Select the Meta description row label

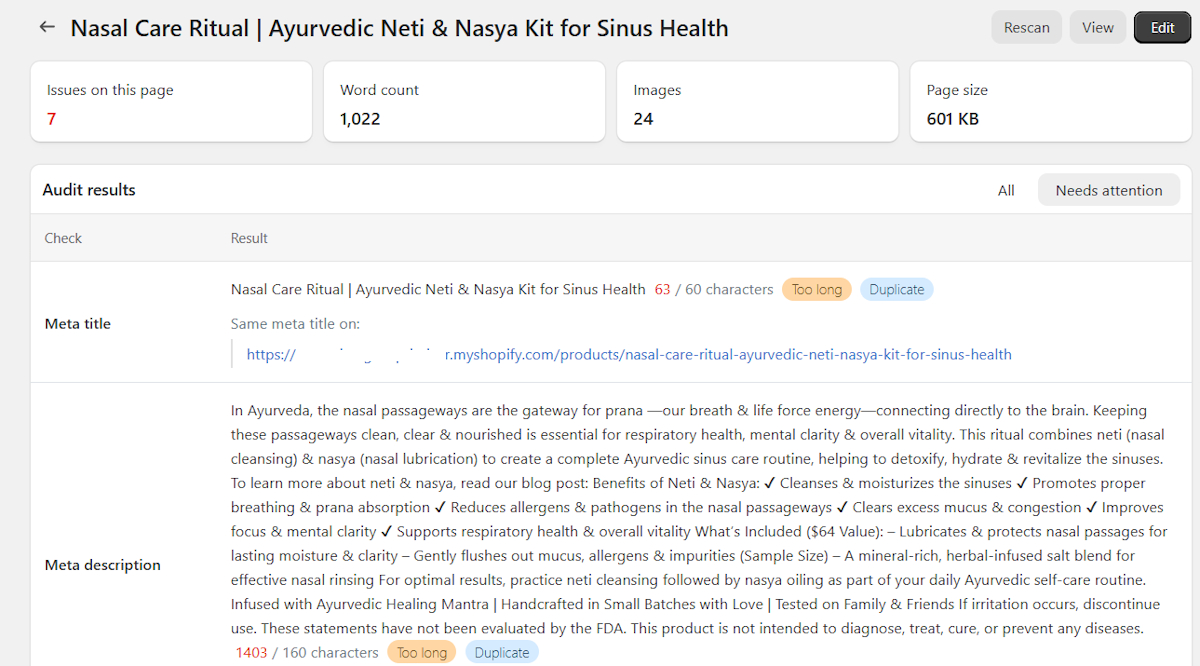103,565
